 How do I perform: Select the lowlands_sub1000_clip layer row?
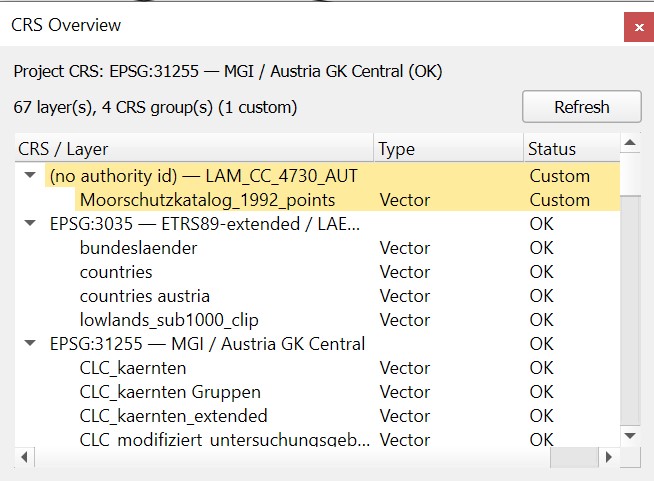click(317, 320)
